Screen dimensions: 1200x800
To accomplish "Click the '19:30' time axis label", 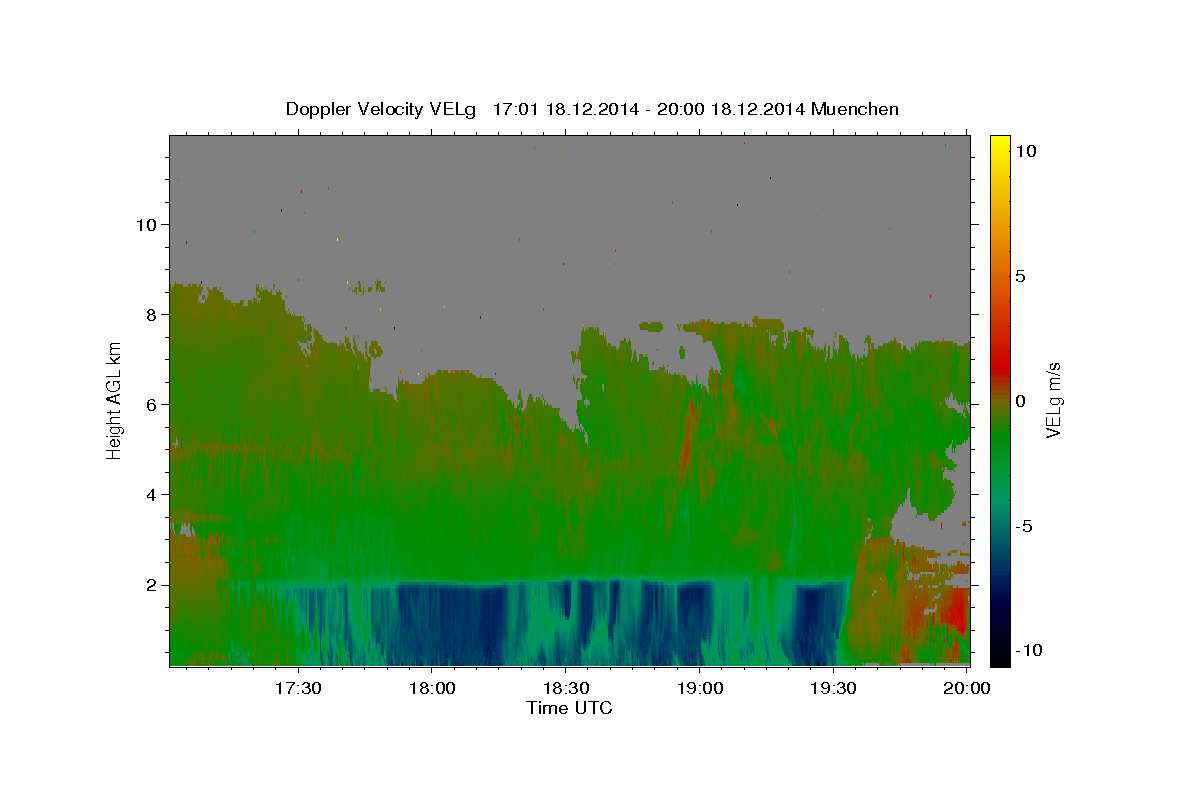I will tap(833, 688).
